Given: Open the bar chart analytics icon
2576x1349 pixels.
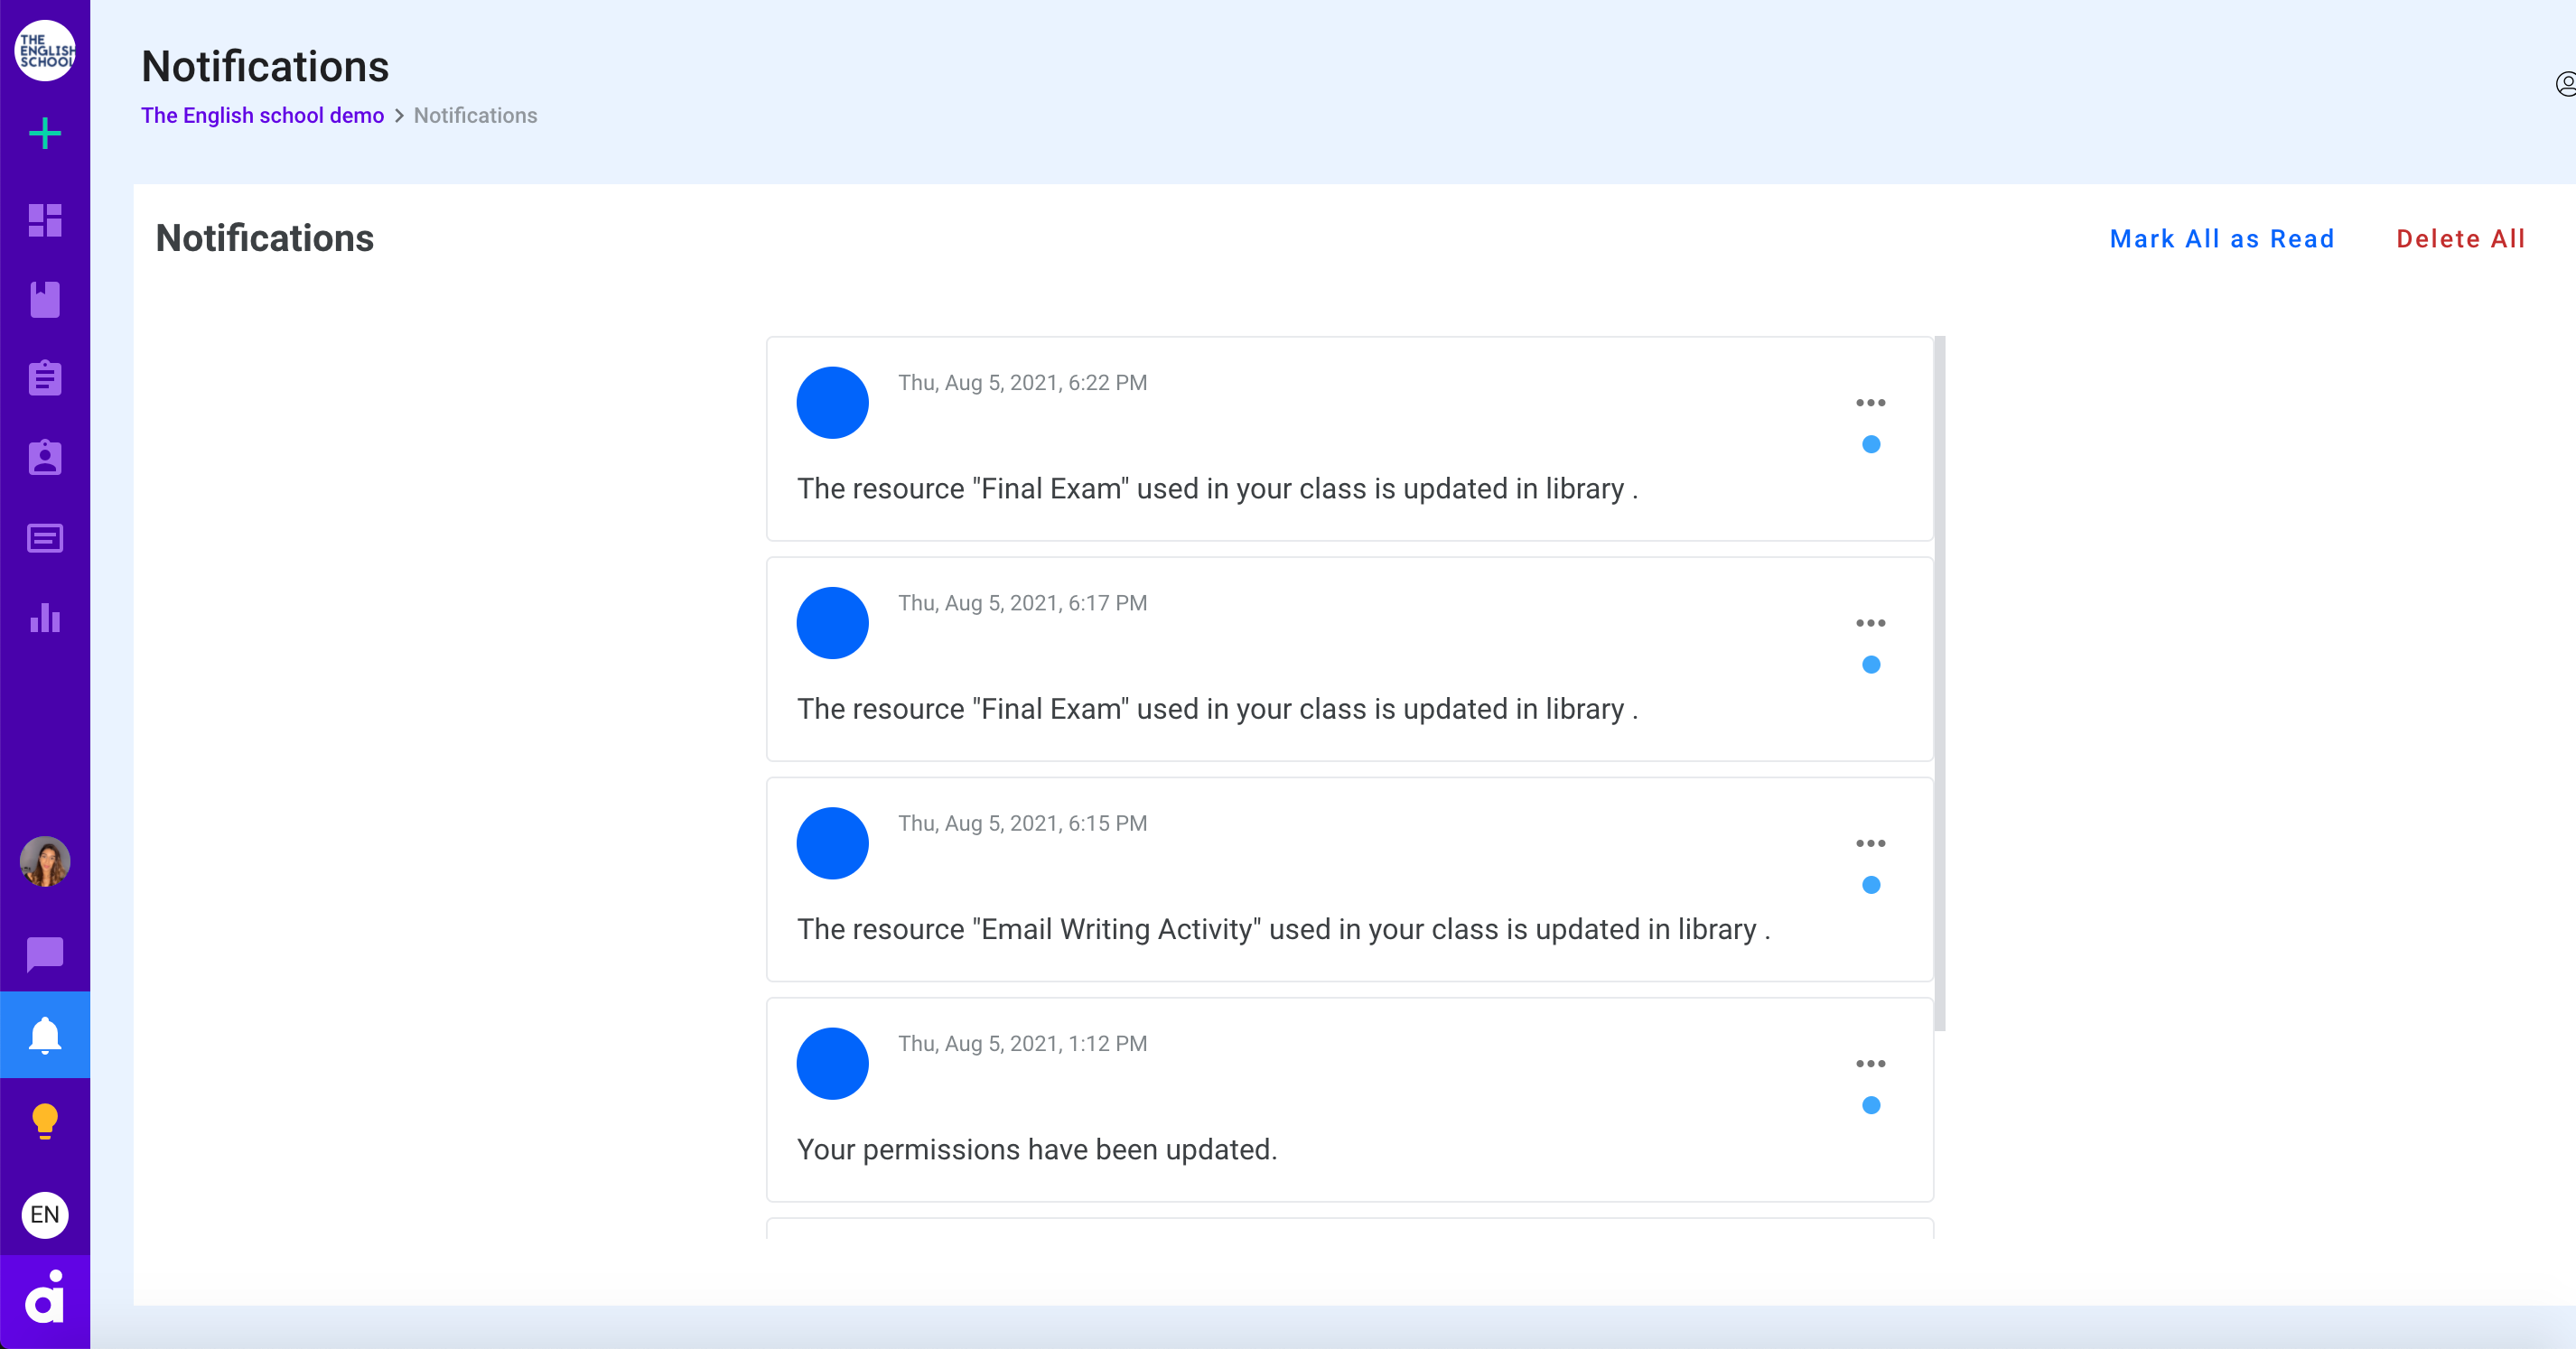Looking at the screenshot, I should [x=45, y=617].
